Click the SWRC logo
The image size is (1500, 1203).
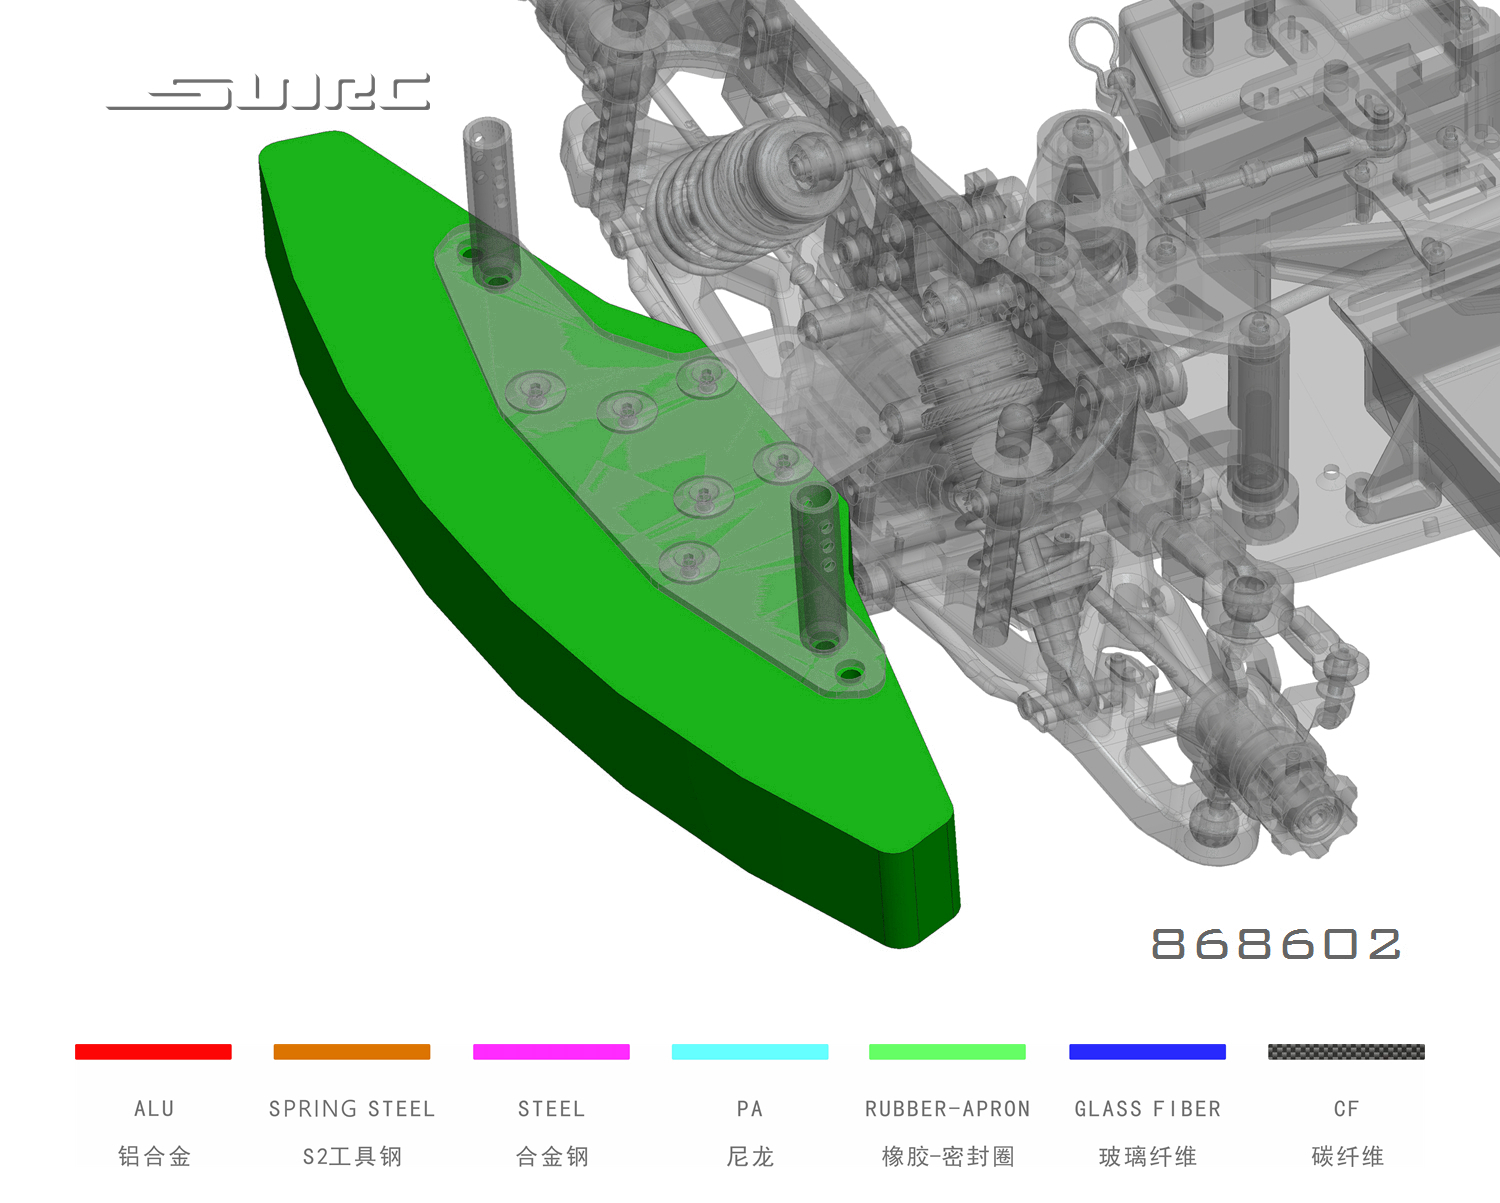270,92
